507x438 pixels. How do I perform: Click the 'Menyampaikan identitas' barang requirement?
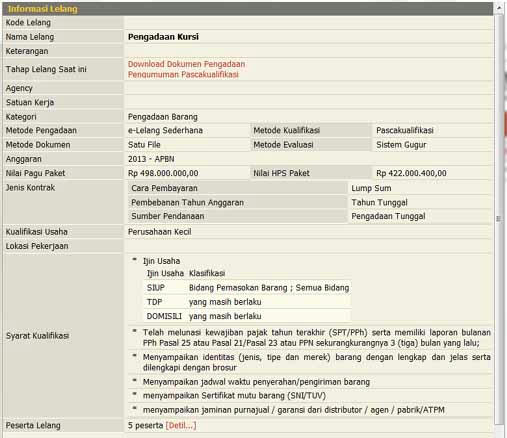pos(317,362)
